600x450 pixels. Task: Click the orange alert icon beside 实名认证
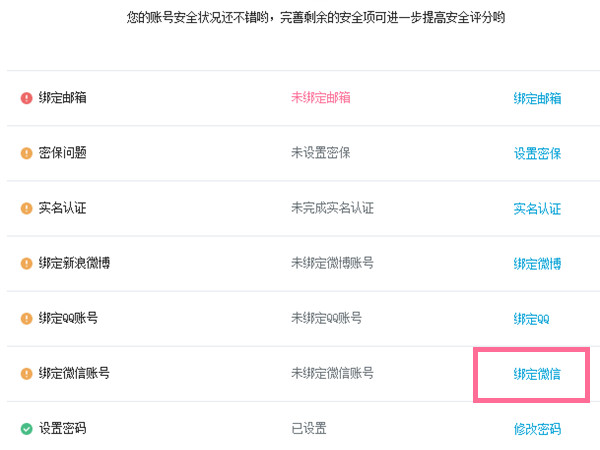(x=26, y=208)
